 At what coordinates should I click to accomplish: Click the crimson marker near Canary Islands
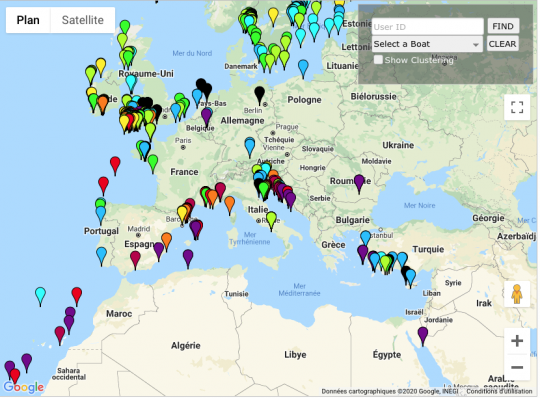click(60, 335)
